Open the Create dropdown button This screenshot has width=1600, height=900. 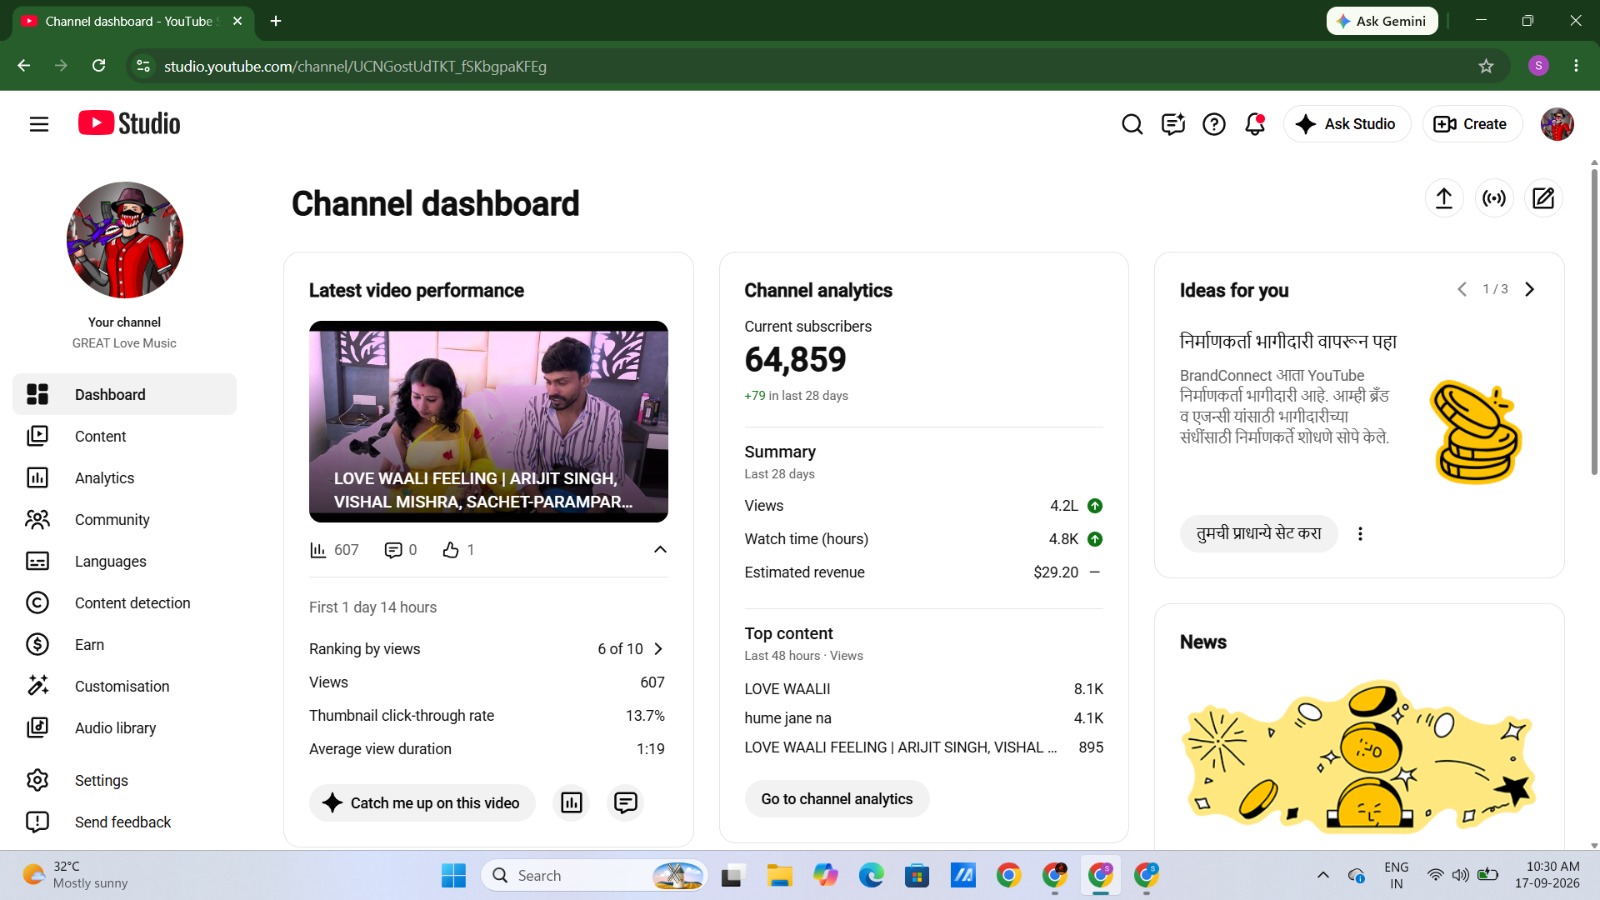tap(1471, 124)
